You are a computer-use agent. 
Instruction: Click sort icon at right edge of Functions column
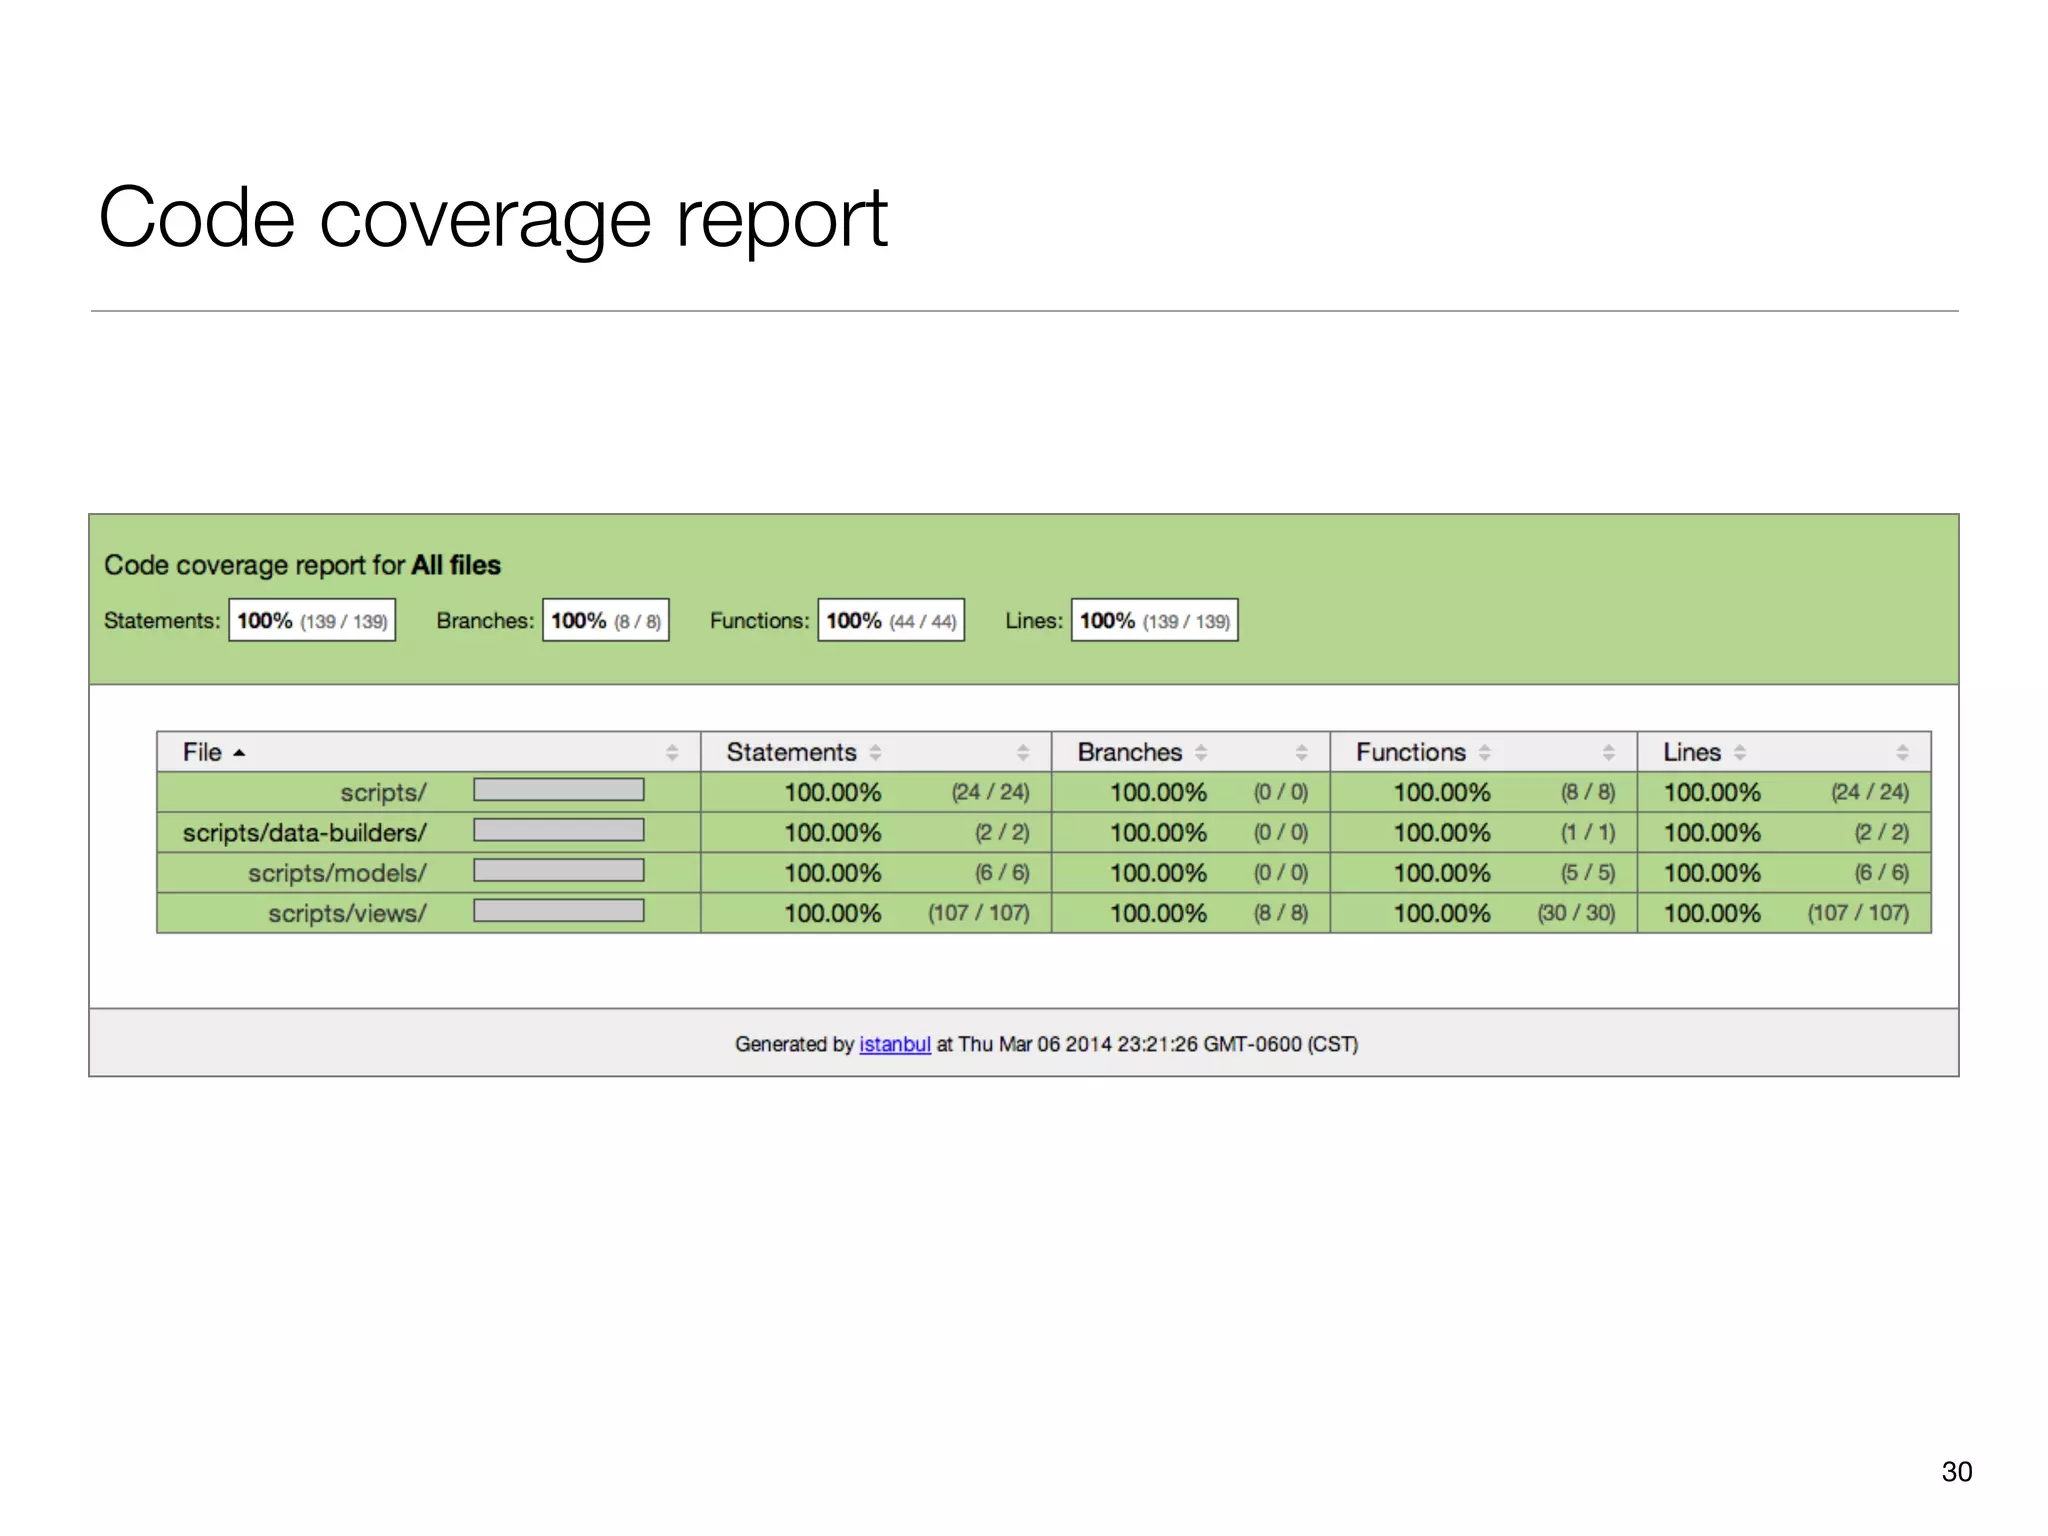1608,753
